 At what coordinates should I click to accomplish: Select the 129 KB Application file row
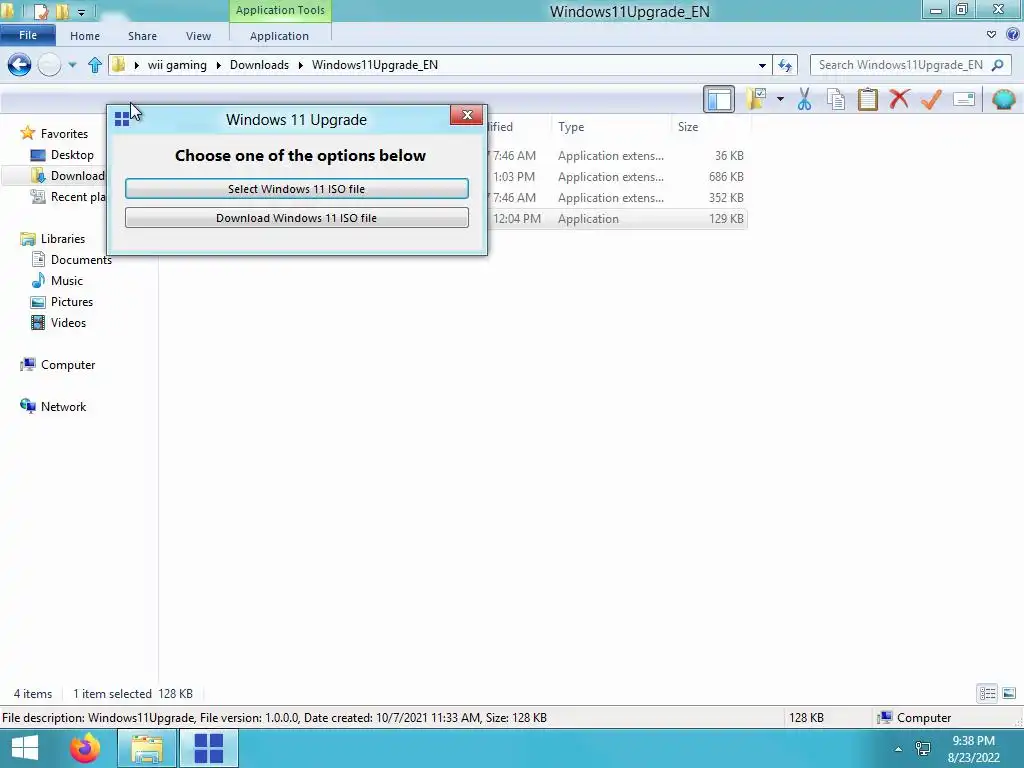tap(617, 219)
